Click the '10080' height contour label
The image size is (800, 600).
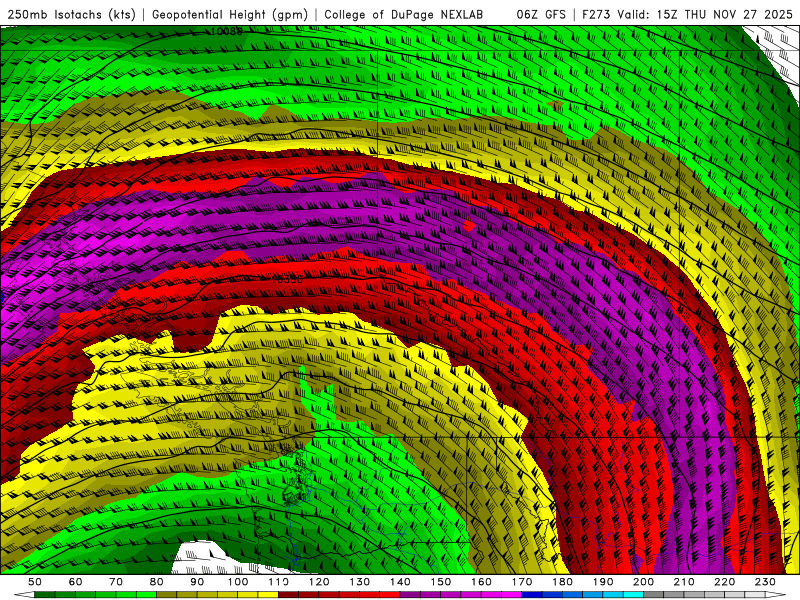227,31
